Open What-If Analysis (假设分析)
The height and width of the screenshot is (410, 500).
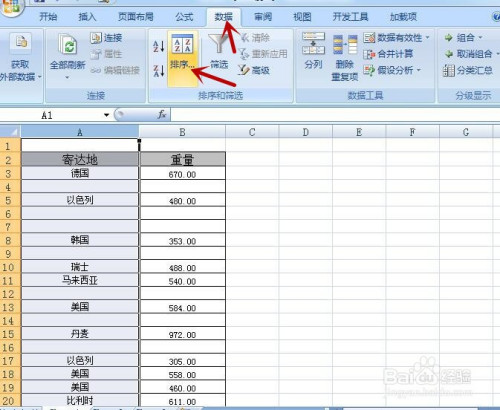389,70
